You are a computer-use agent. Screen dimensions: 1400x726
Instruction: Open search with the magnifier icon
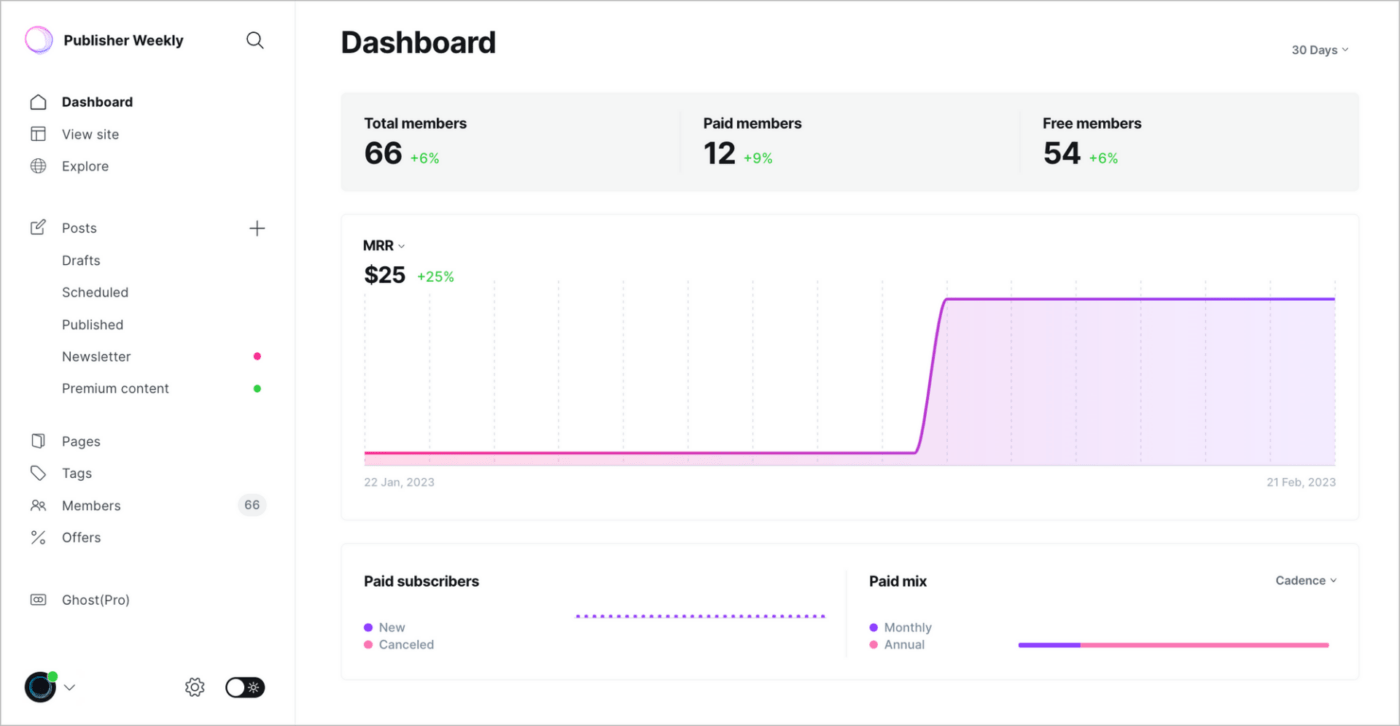(255, 40)
